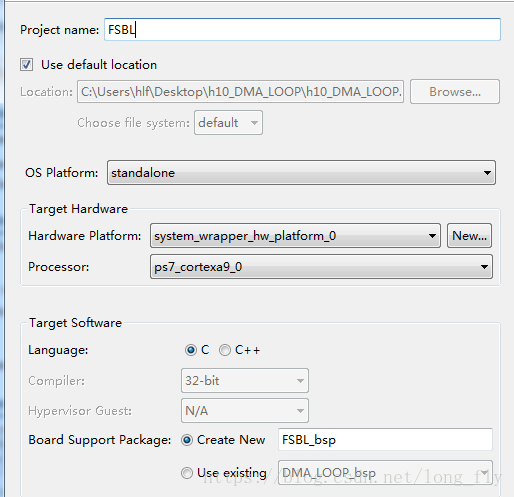The height and width of the screenshot is (497, 514).
Task: Open the Processor ps7_cortexa9_0 dropdown
Action: click(x=321, y=267)
